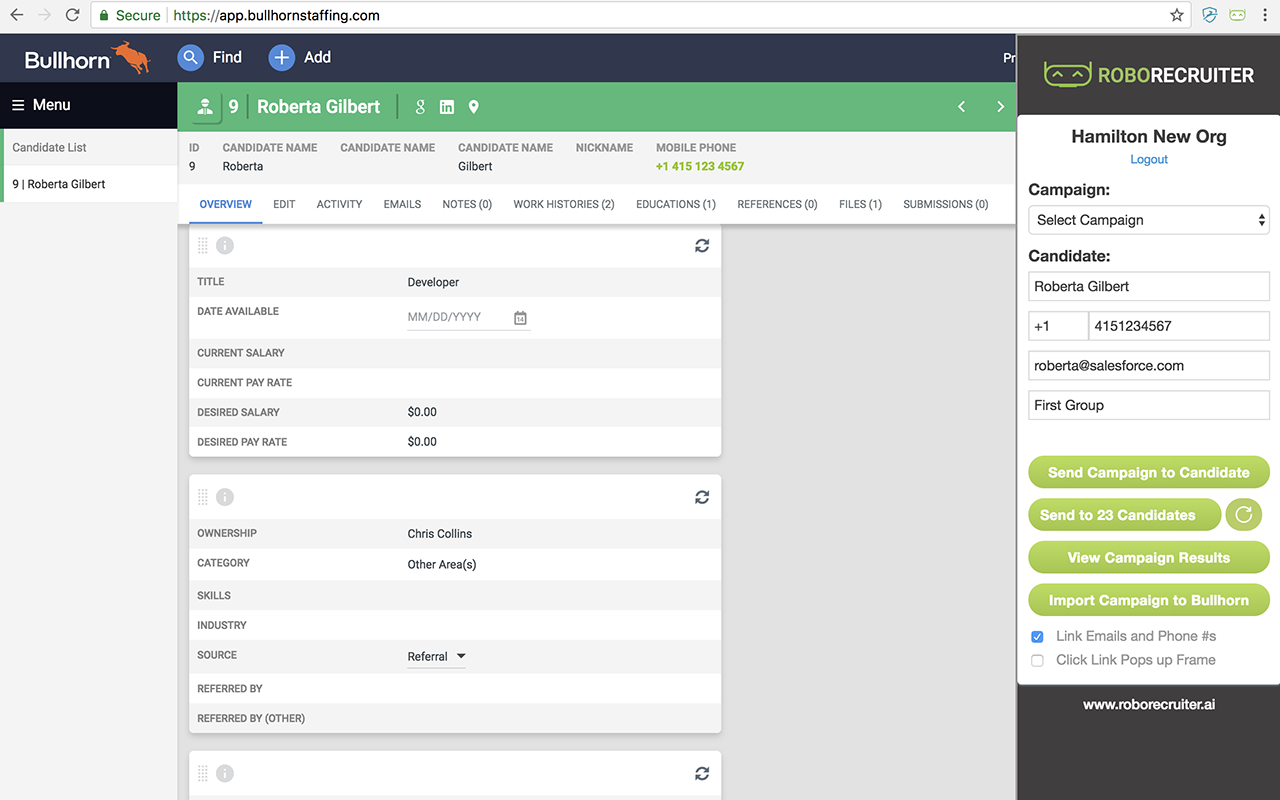The height and width of the screenshot is (800, 1280).
Task: Click the mobile phone number +1 415 123 4567
Action: [x=700, y=166]
